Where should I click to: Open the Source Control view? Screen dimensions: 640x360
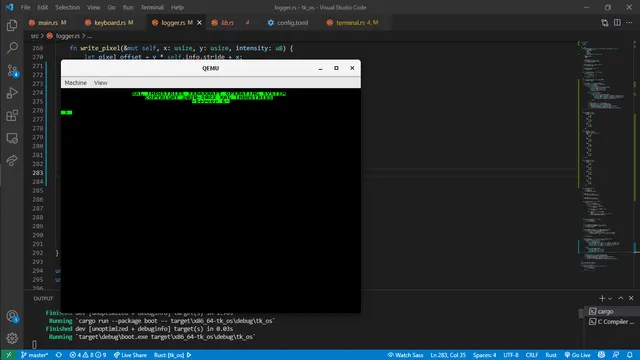coord(12,71)
